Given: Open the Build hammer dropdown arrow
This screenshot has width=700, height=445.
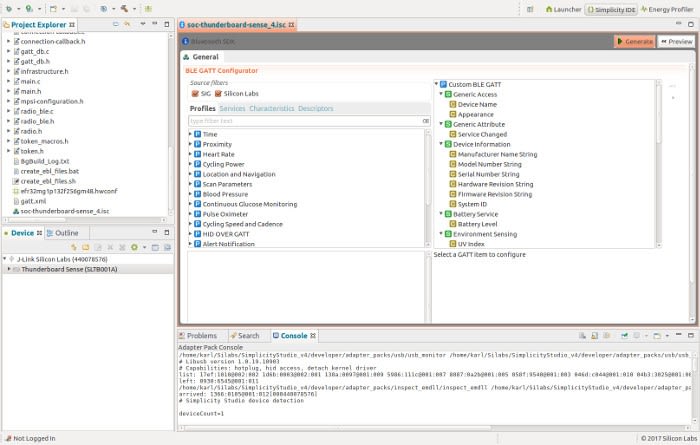Looking at the screenshot, I should [x=134, y=9].
